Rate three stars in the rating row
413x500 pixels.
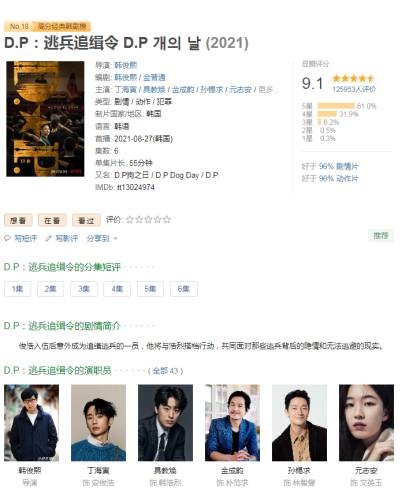[x=148, y=220]
